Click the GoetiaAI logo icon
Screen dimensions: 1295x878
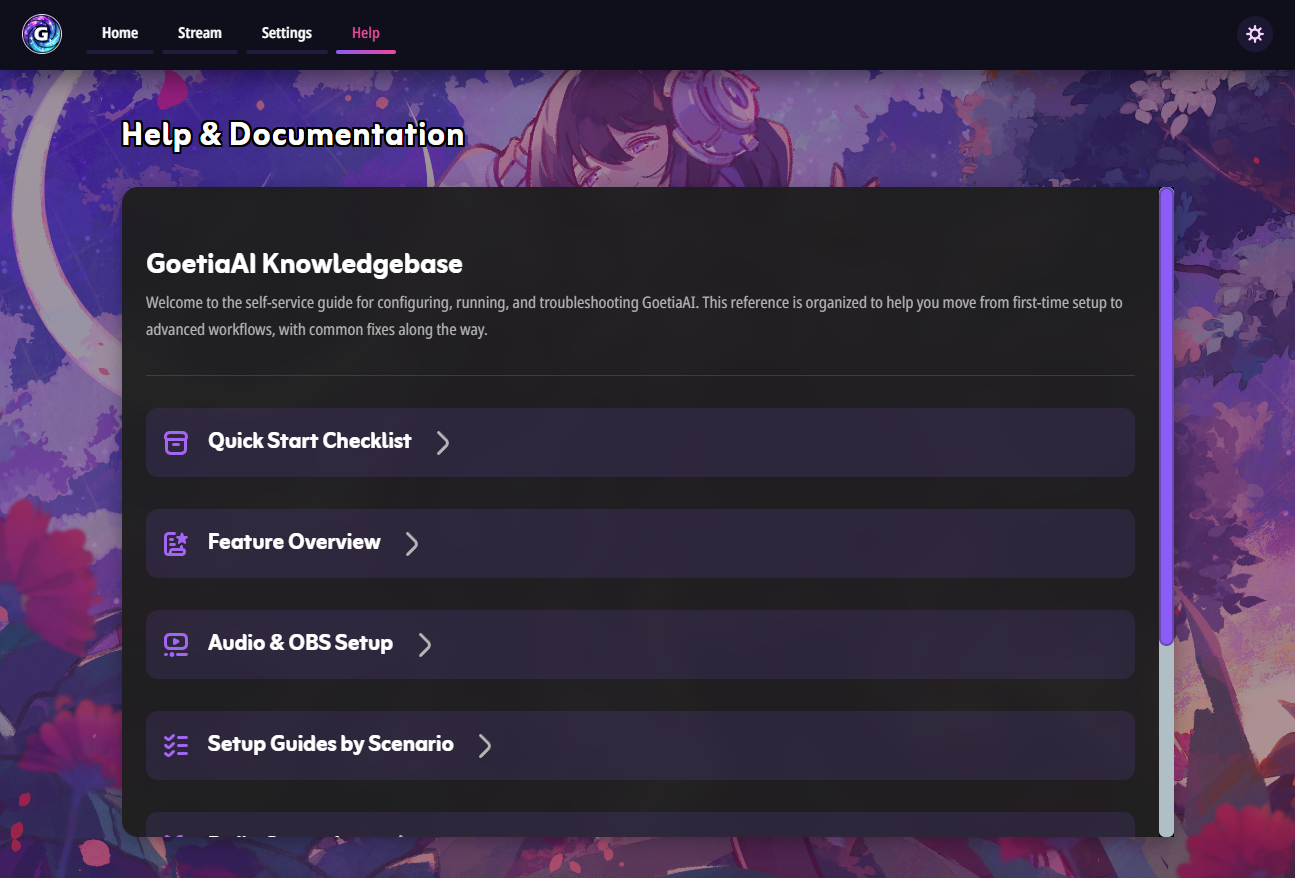click(42, 34)
